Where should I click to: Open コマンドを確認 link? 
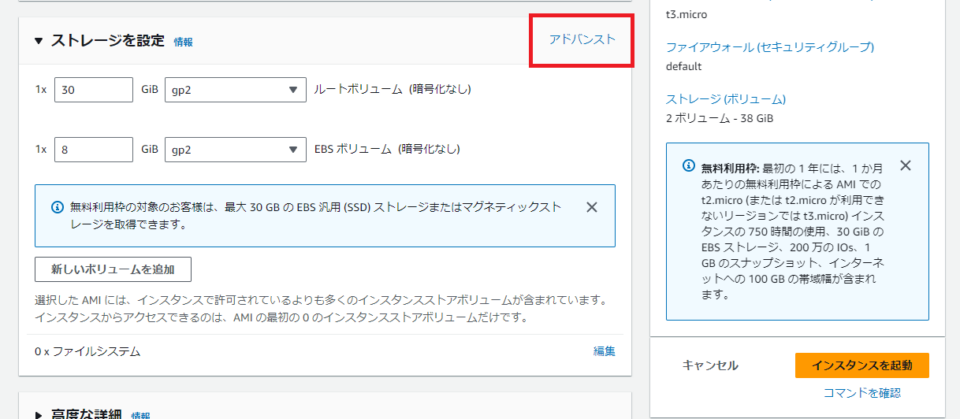coord(862,393)
